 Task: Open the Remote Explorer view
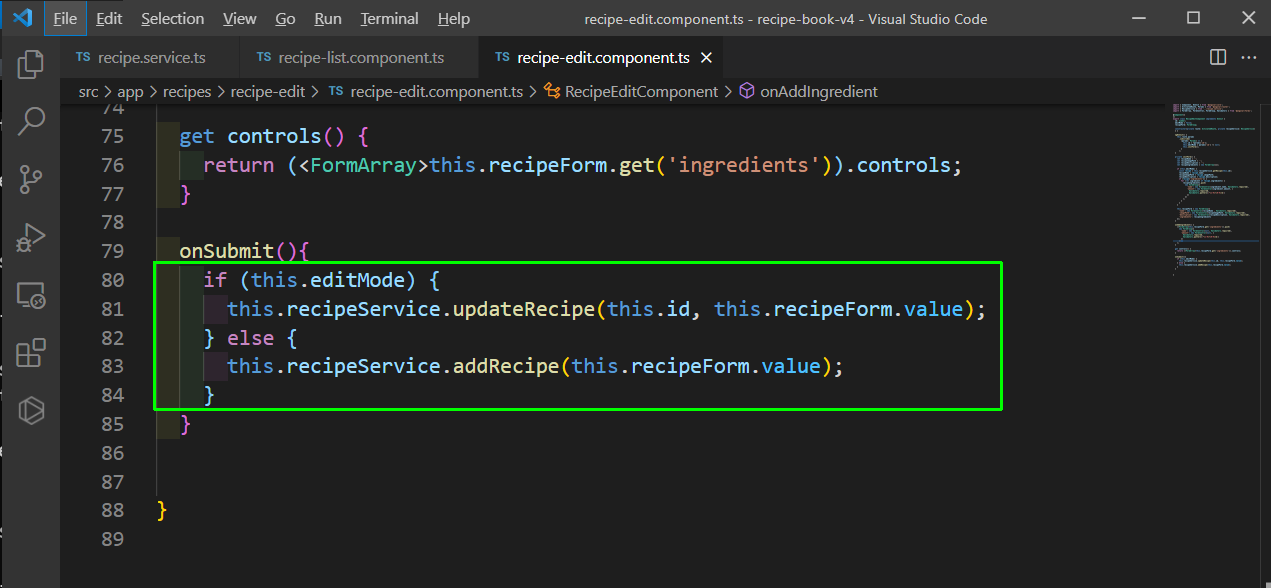[31, 295]
